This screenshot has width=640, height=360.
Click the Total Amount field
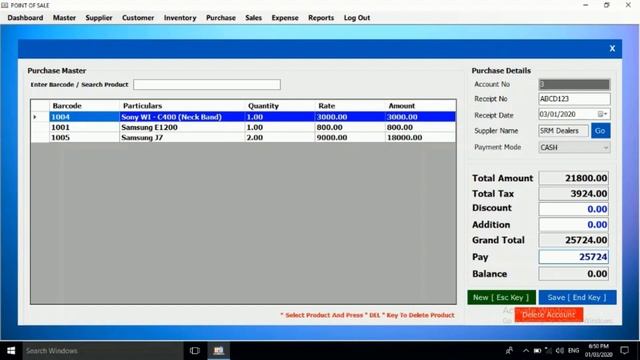[x=573, y=178]
